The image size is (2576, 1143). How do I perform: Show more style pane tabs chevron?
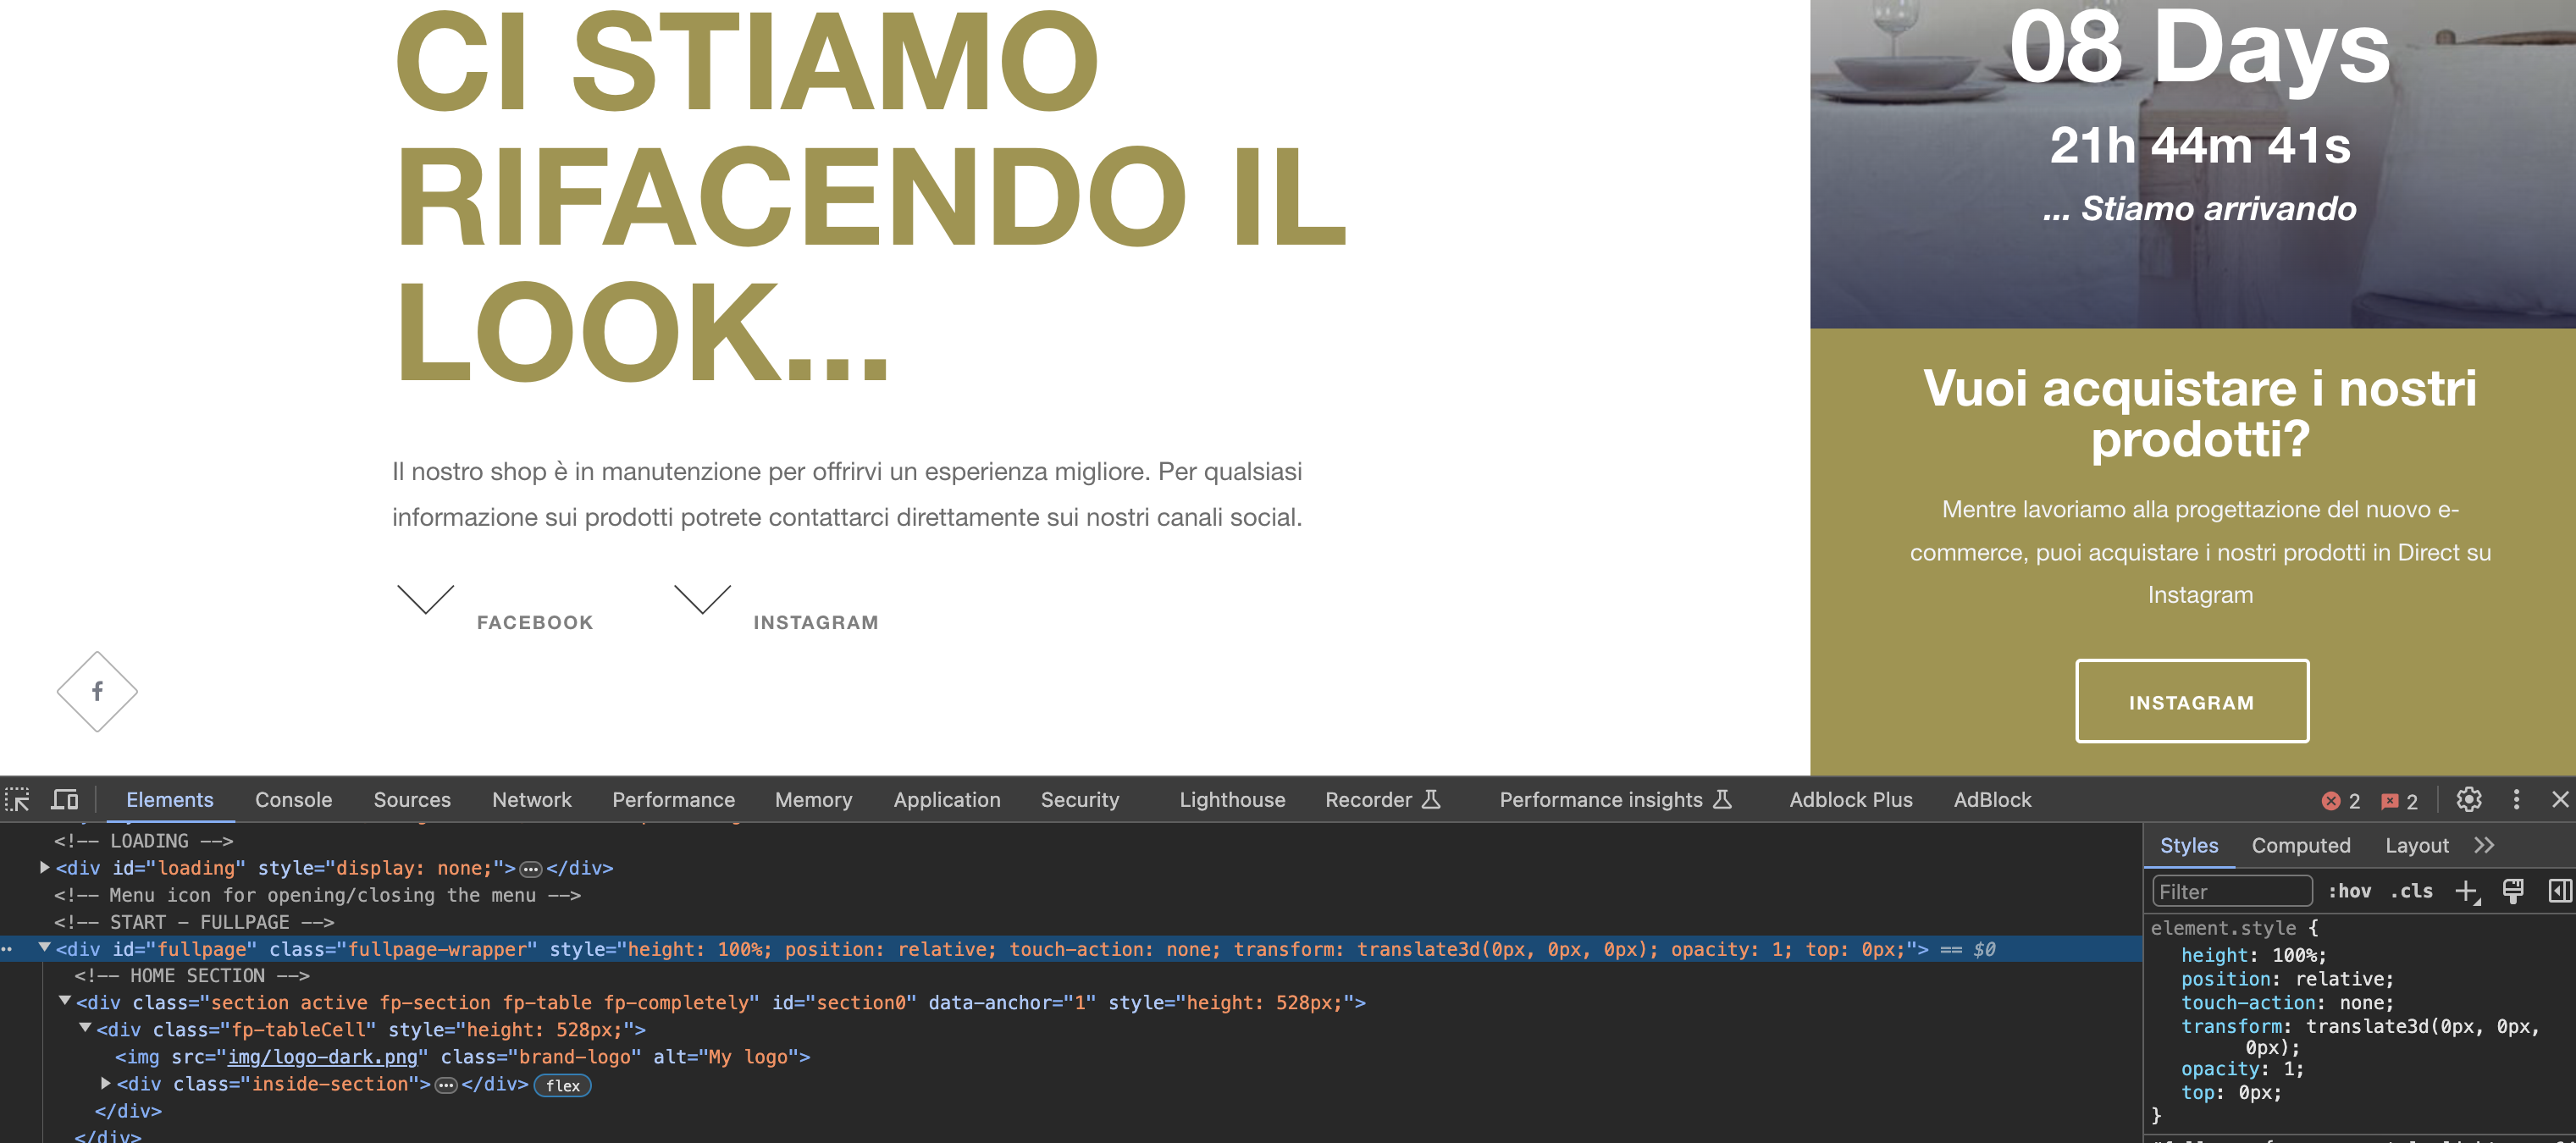[x=2484, y=846]
